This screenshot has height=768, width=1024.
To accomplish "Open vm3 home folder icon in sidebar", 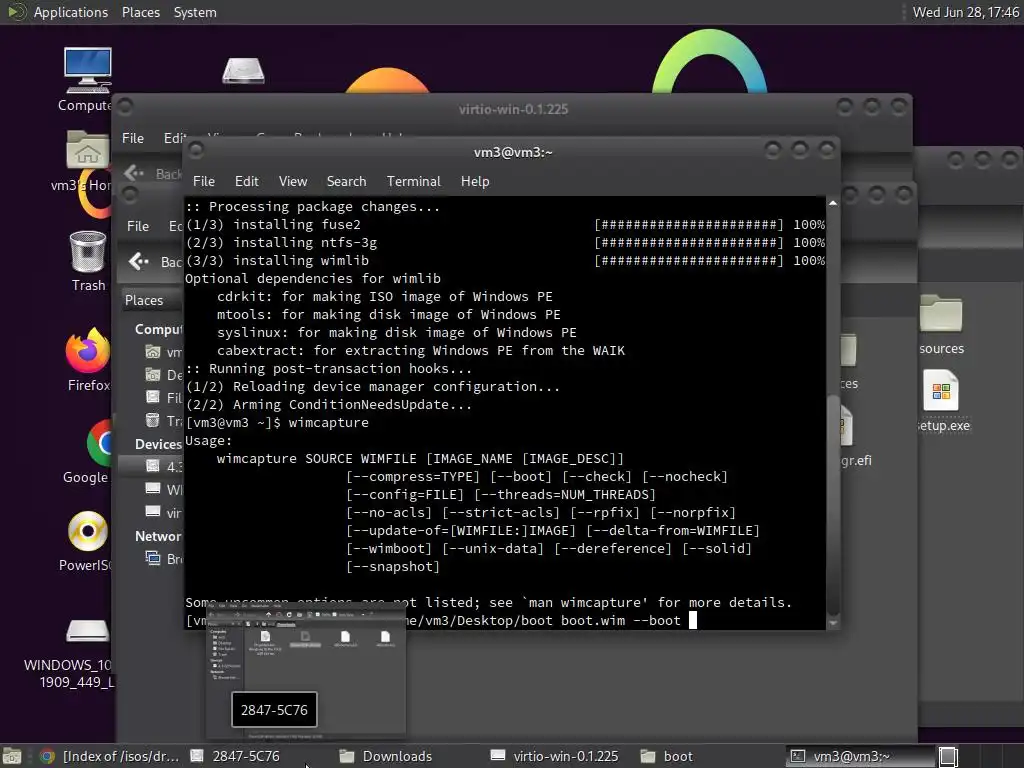I will tap(152, 352).
